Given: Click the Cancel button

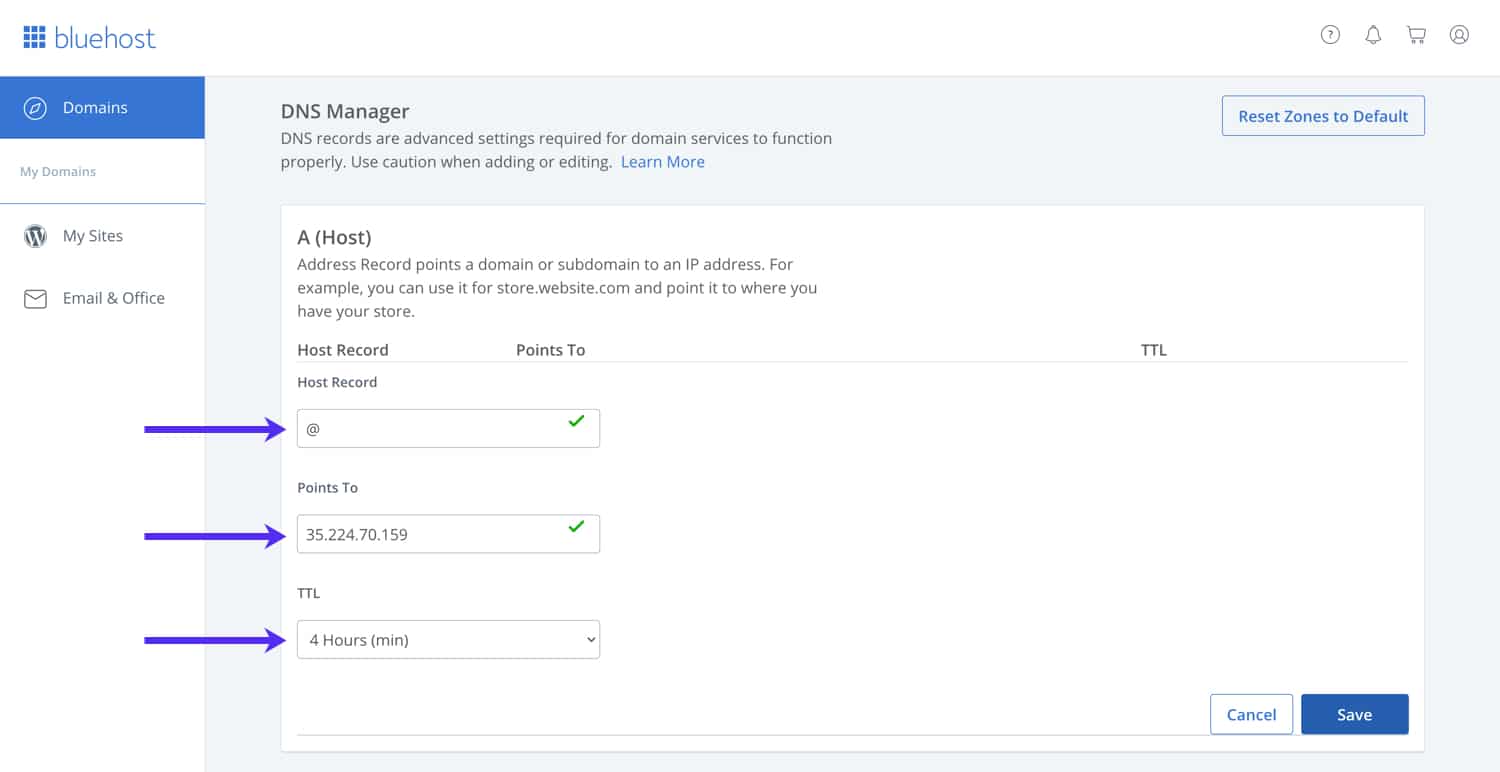Looking at the screenshot, I should click(x=1251, y=714).
